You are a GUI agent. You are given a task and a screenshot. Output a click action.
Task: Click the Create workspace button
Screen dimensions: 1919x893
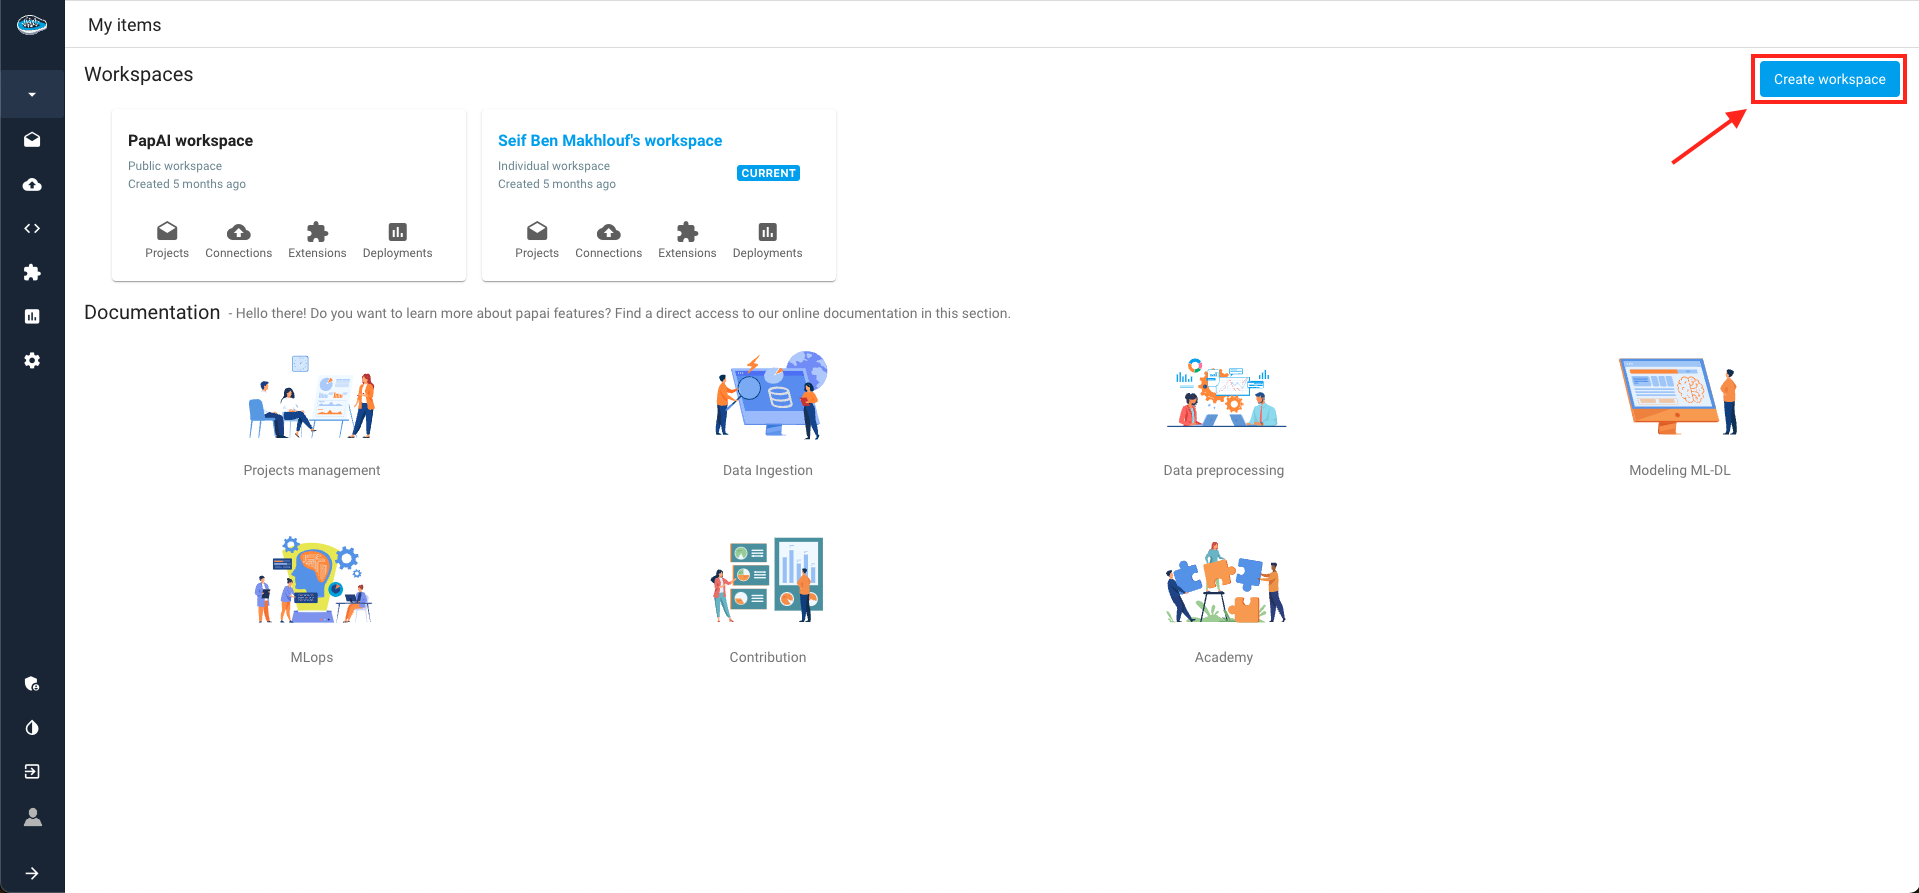click(x=1829, y=79)
